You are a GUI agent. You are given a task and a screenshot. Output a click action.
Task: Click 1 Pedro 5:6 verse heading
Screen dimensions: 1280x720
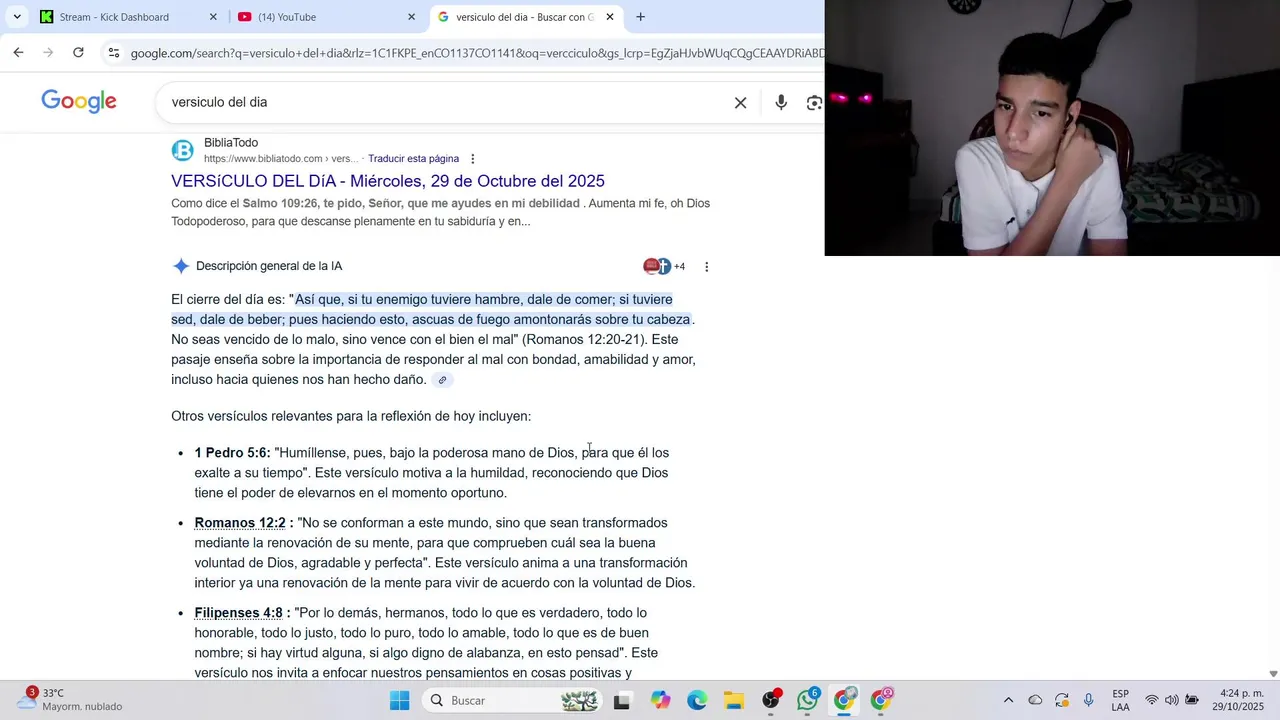(232, 453)
